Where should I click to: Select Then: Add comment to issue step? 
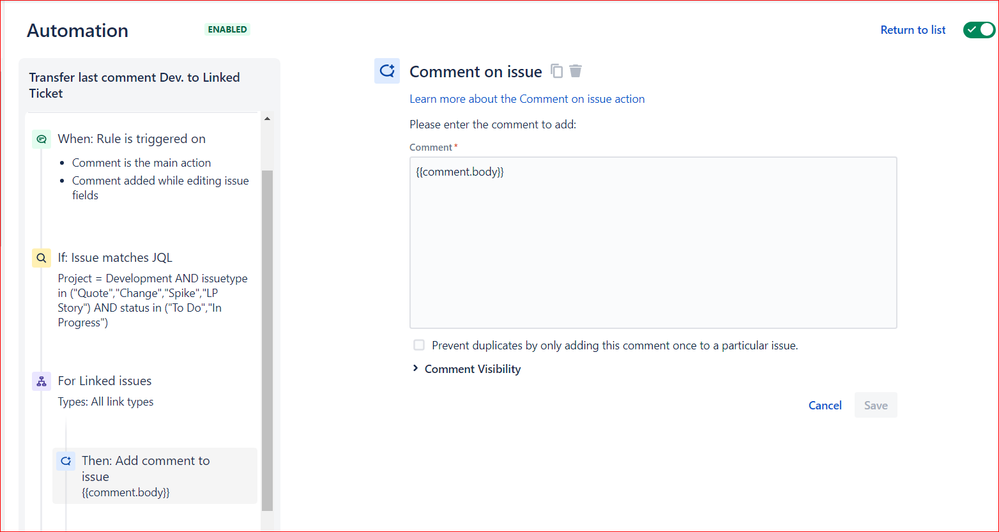click(155, 476)
